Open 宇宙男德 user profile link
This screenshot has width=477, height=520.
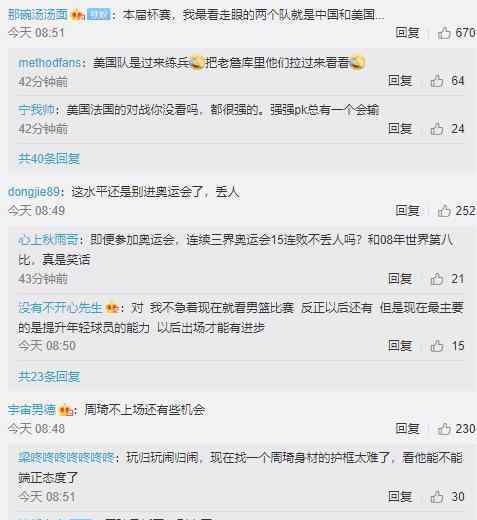tap(32, 410)
